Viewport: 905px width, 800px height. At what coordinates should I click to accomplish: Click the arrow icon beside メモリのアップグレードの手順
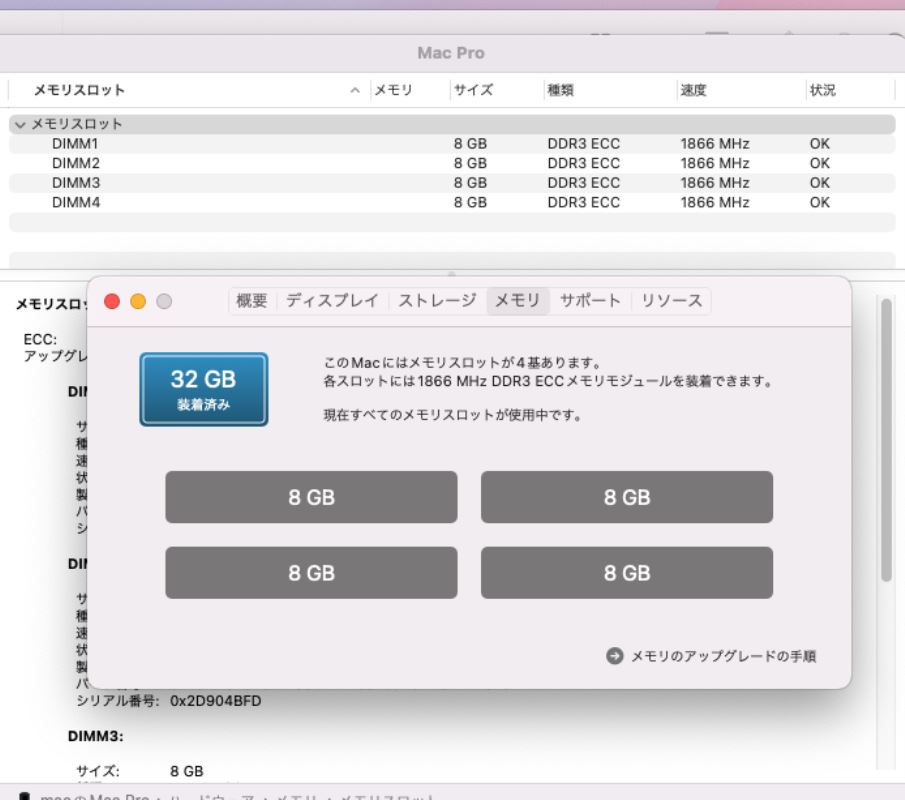click(x=615, y=656)
